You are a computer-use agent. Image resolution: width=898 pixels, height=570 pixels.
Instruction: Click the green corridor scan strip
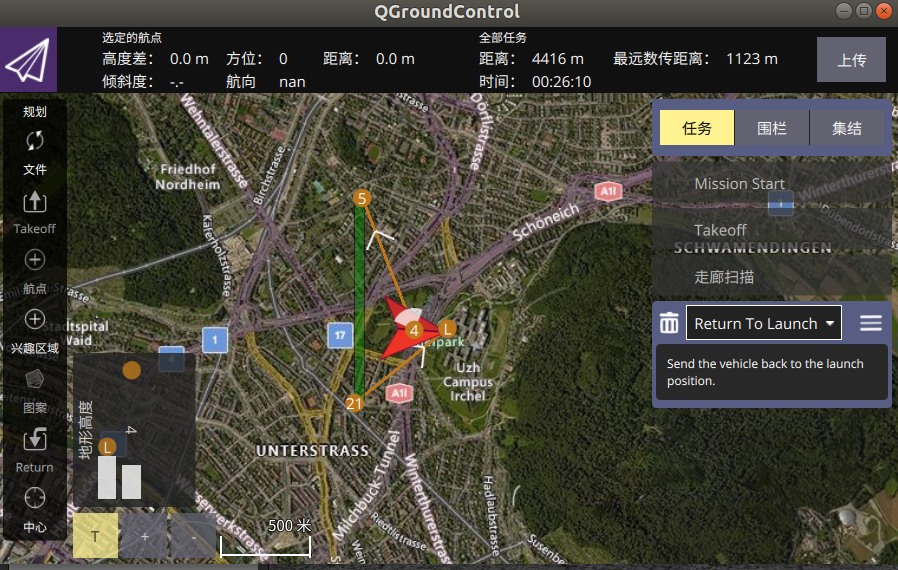[x=360, y=301]
